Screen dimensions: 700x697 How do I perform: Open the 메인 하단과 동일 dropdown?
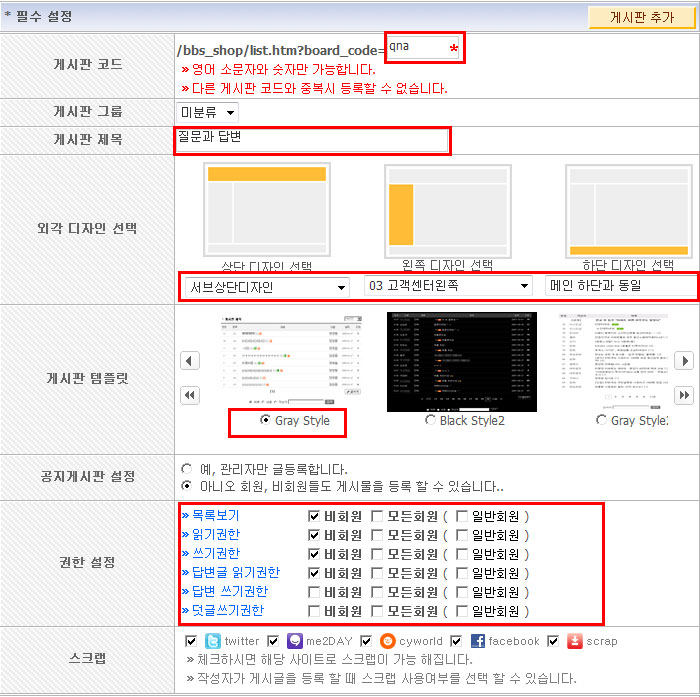coord(621,285)
